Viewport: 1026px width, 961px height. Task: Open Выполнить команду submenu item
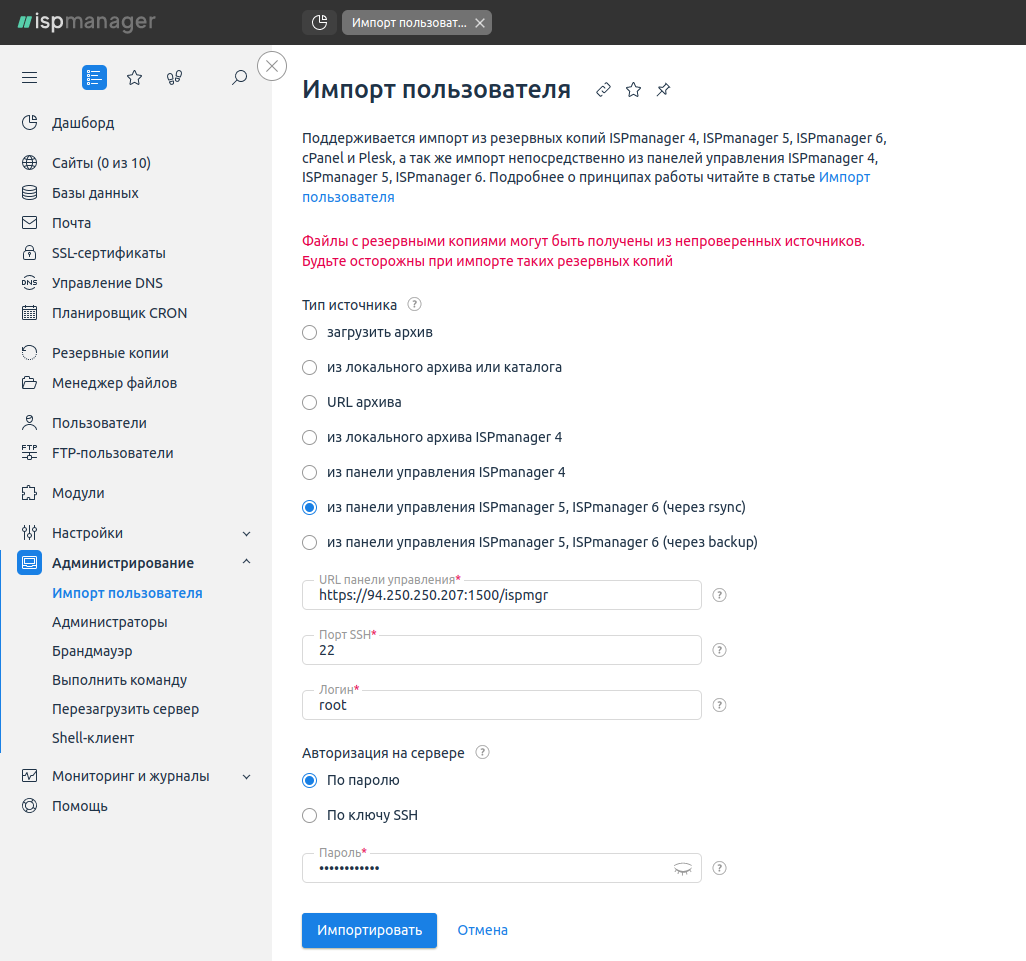(120, 680)
